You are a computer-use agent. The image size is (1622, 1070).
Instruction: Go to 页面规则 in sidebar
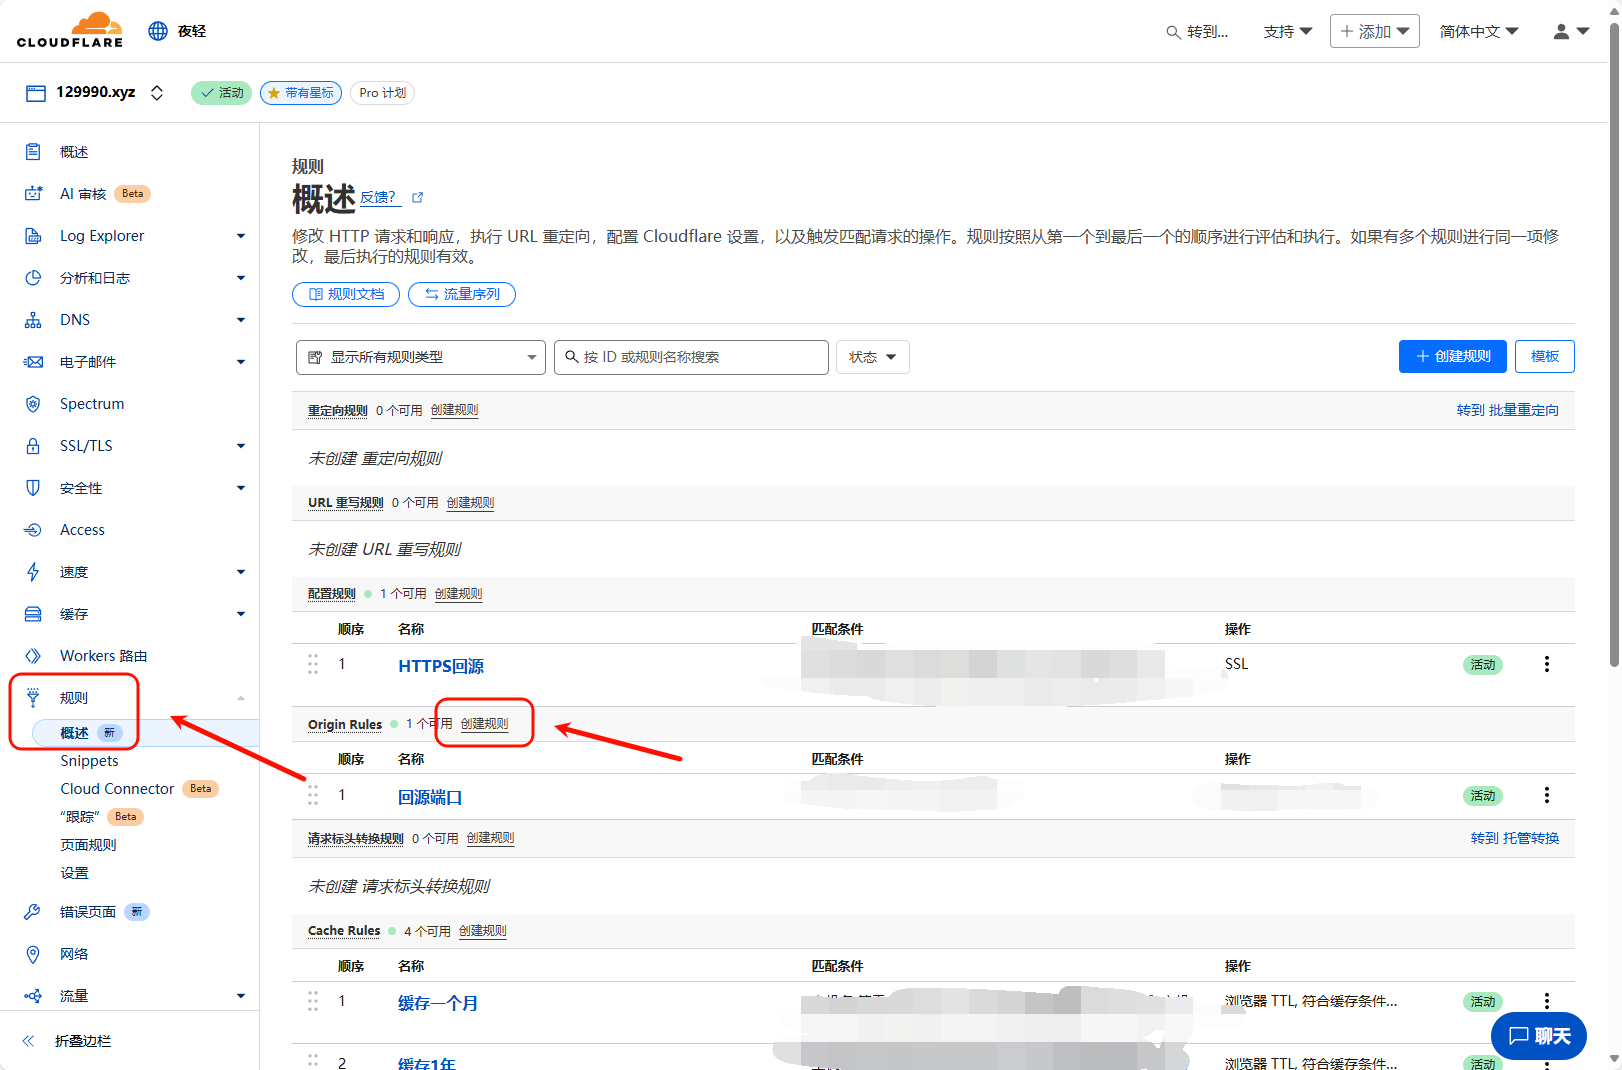[88, 845]
